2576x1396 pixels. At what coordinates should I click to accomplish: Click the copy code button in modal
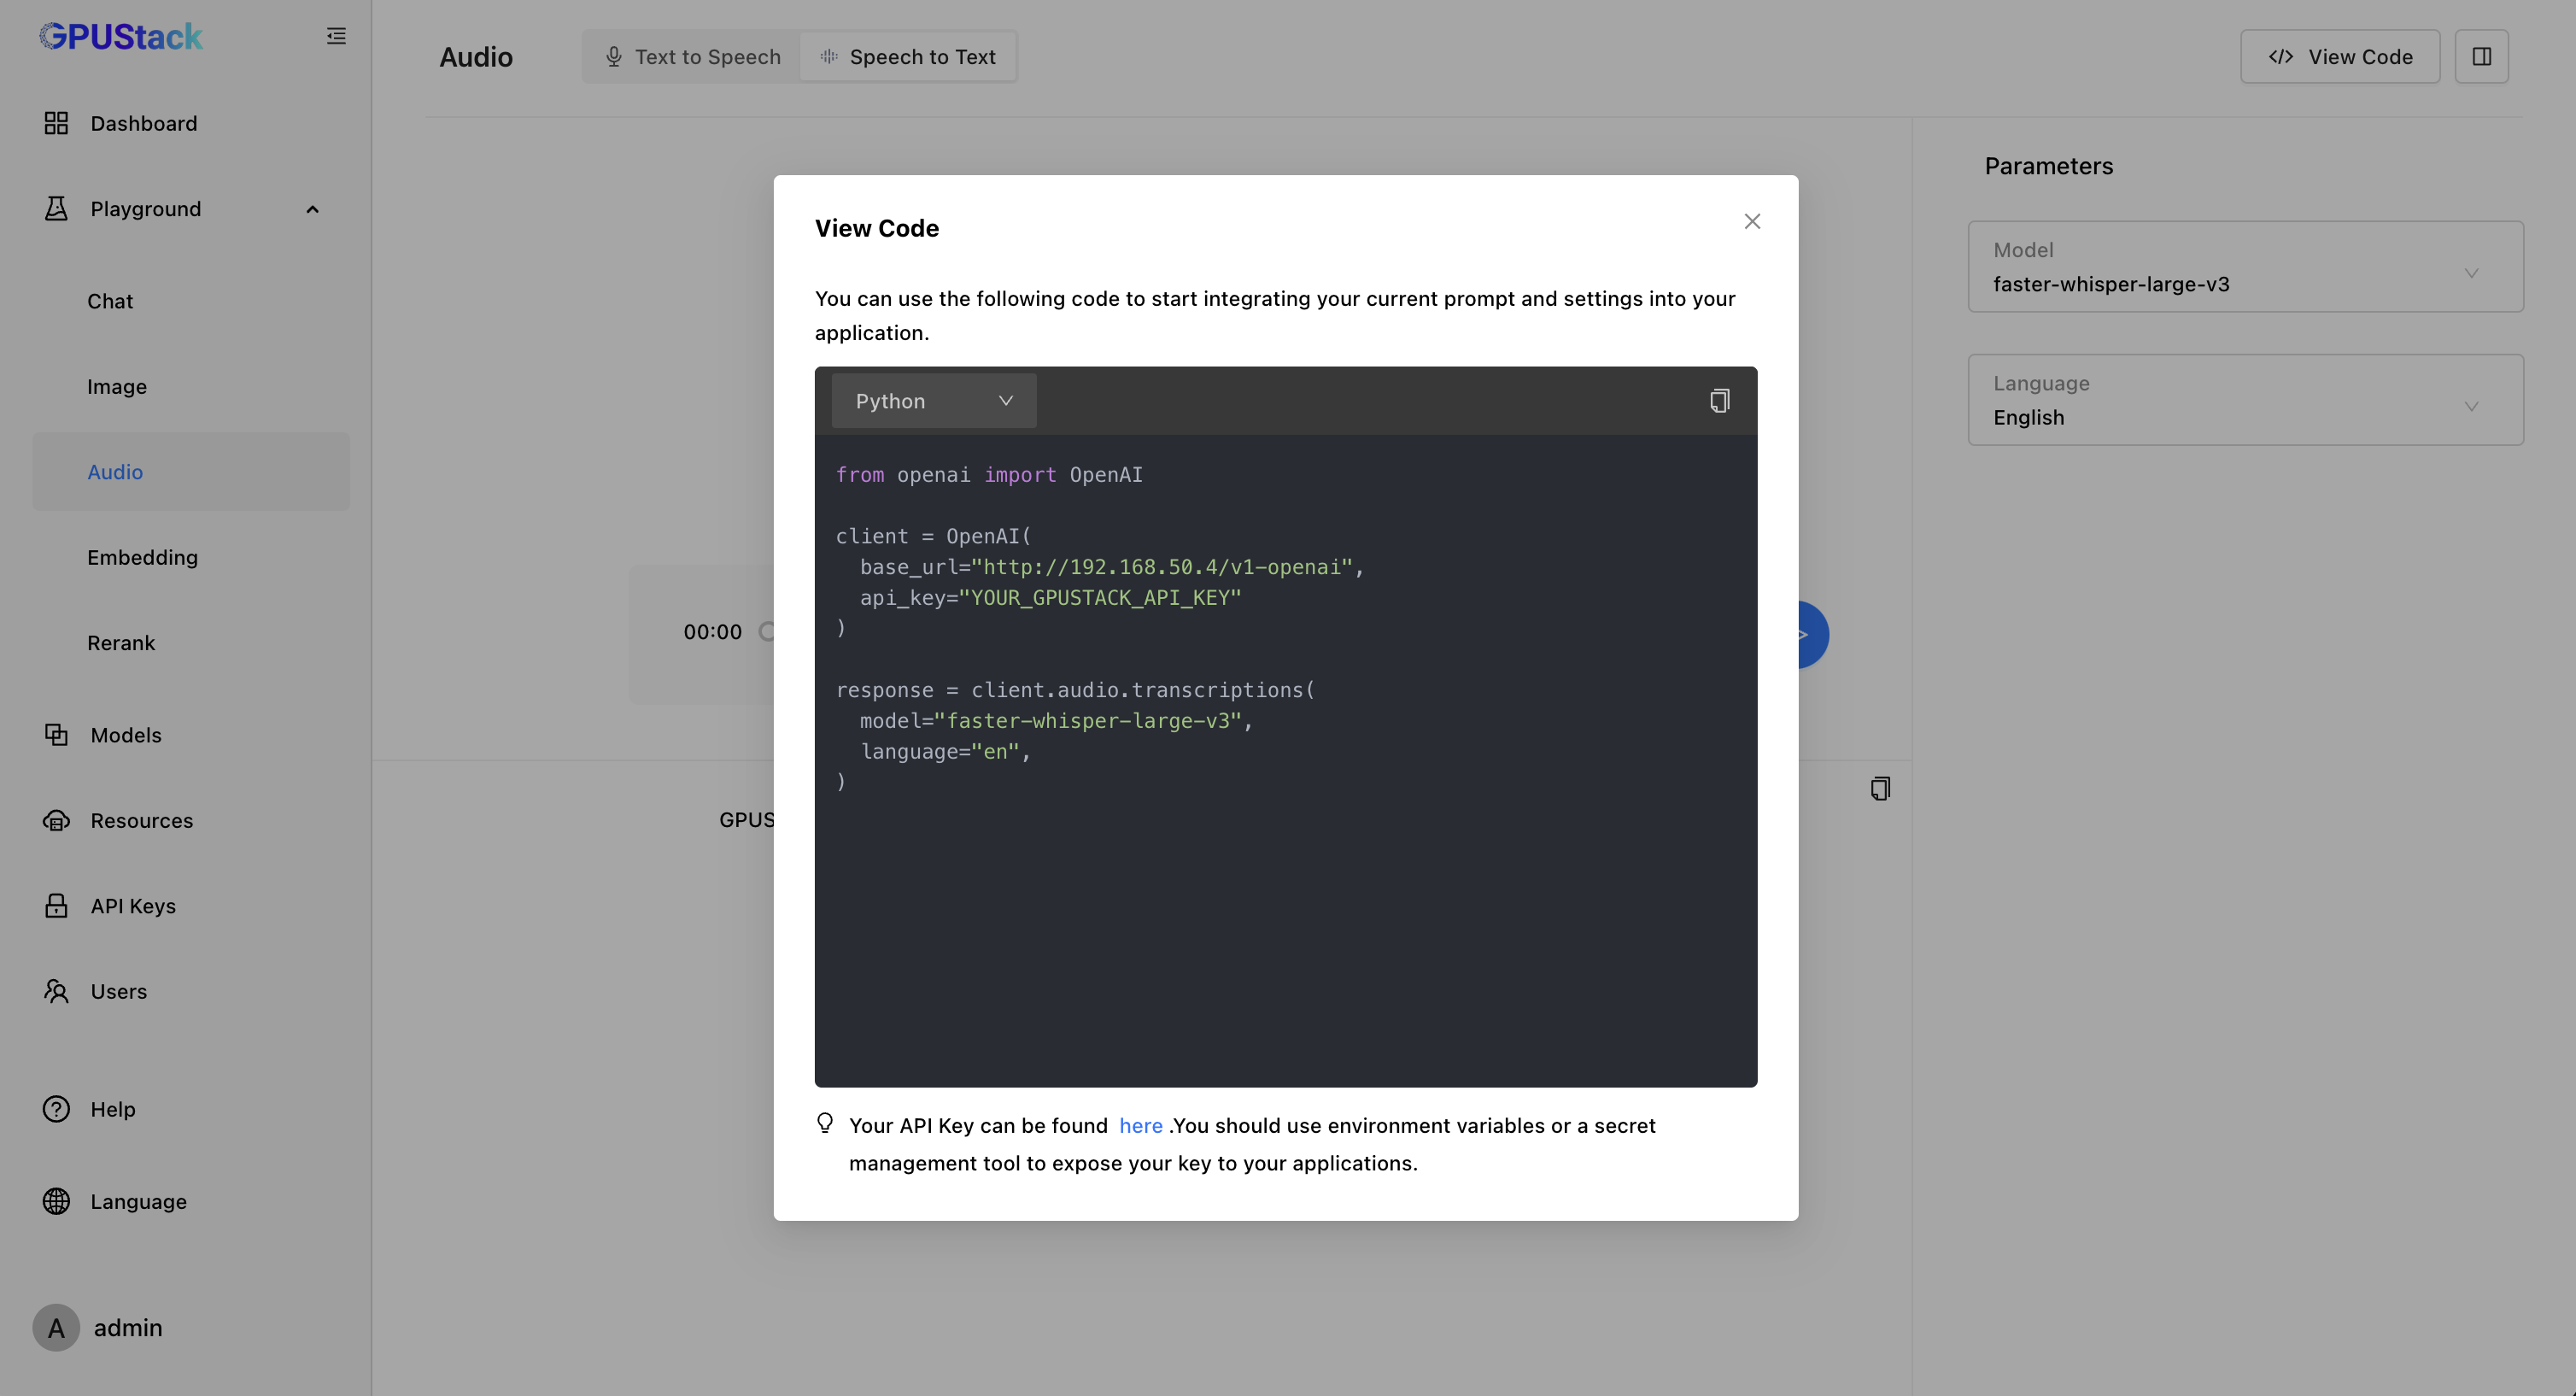point(1718,401)
